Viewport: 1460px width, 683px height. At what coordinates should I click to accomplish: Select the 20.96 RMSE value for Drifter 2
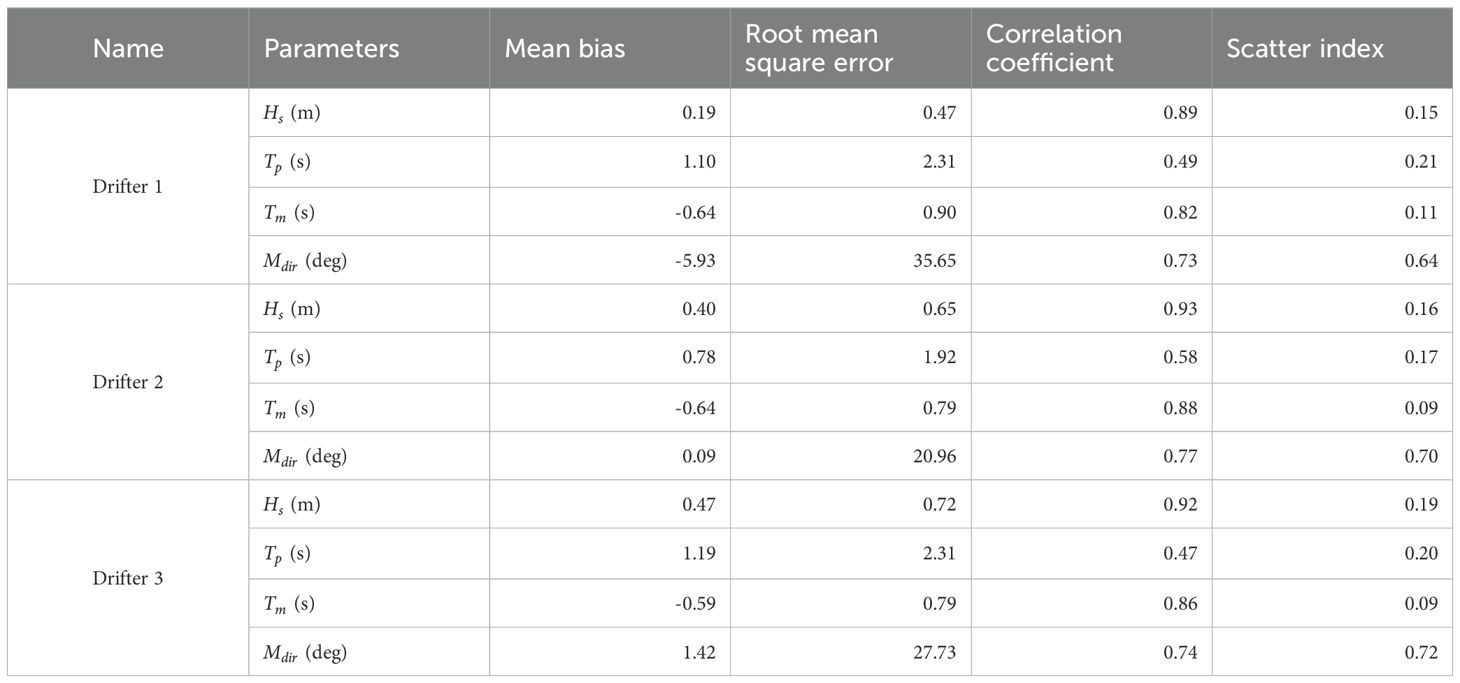[x=934, y=457]
